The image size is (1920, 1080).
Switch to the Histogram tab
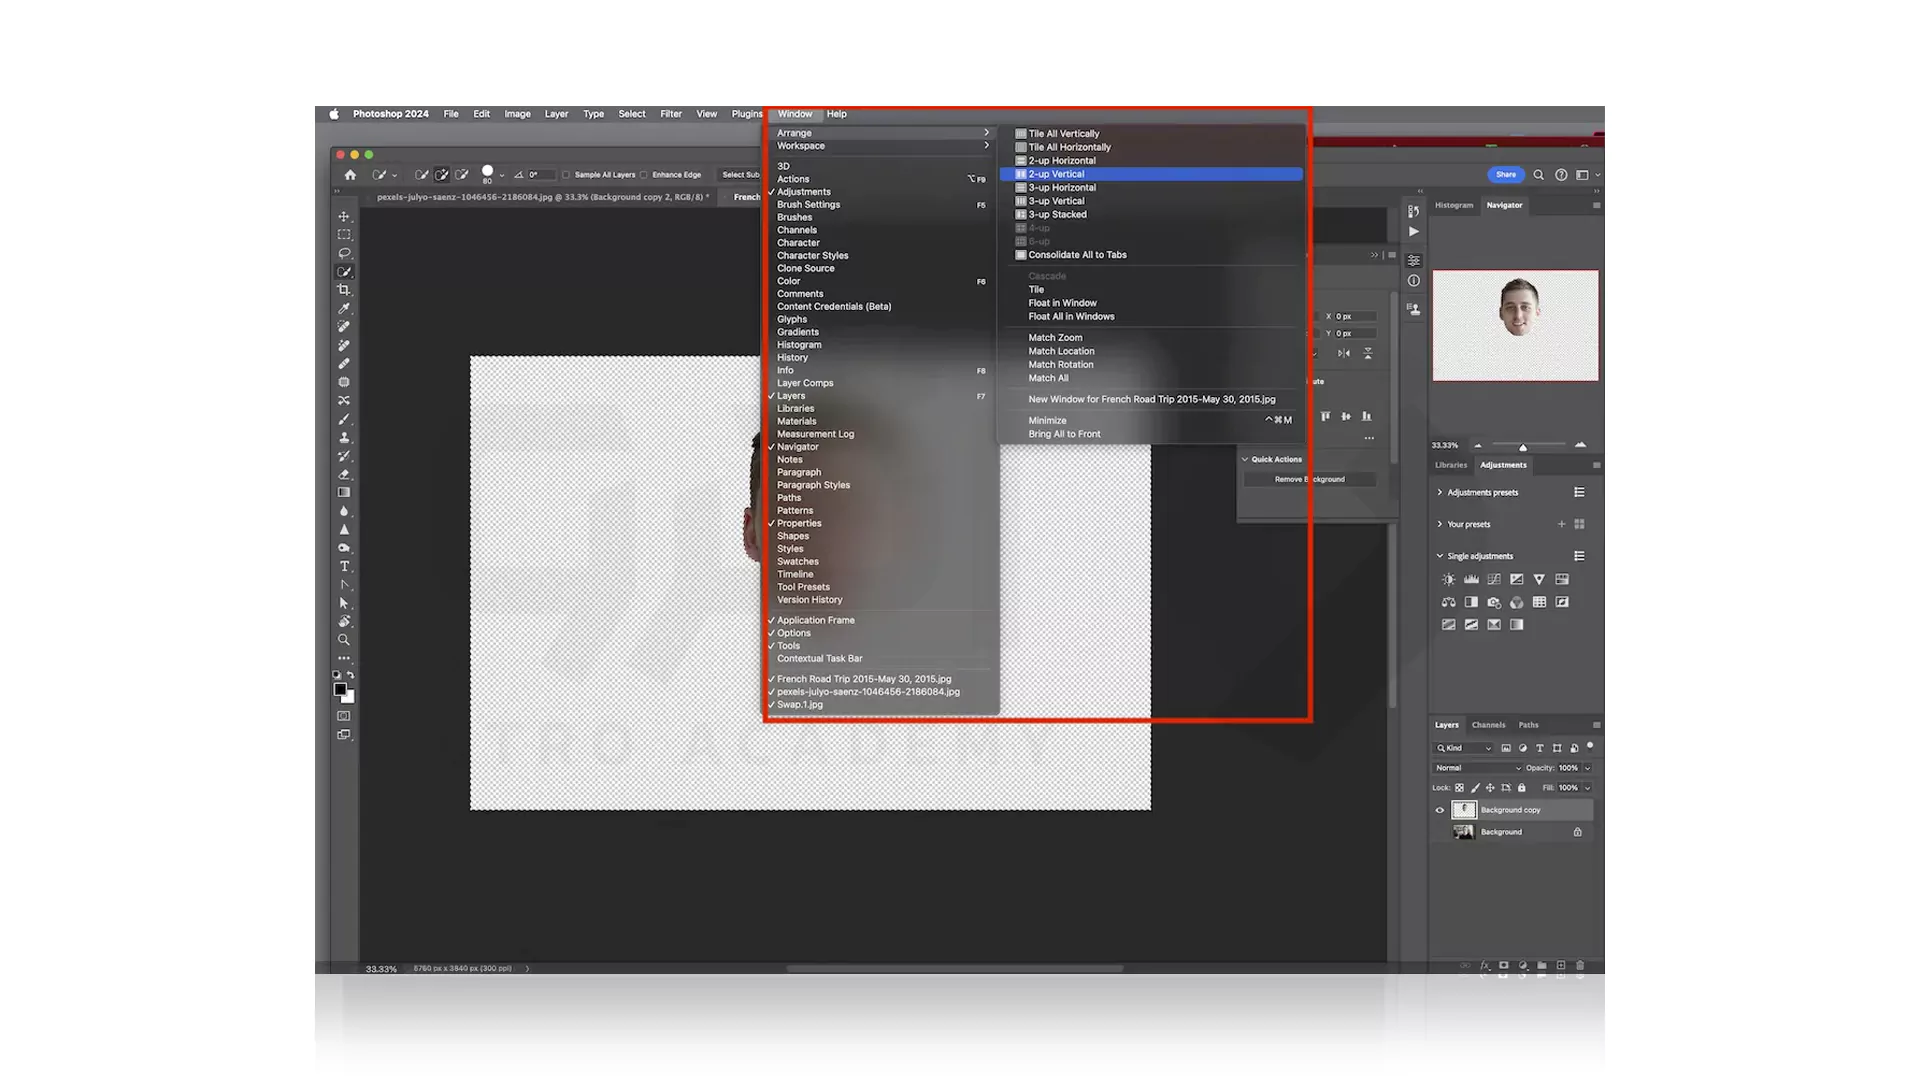click(x=1454, y=205)
